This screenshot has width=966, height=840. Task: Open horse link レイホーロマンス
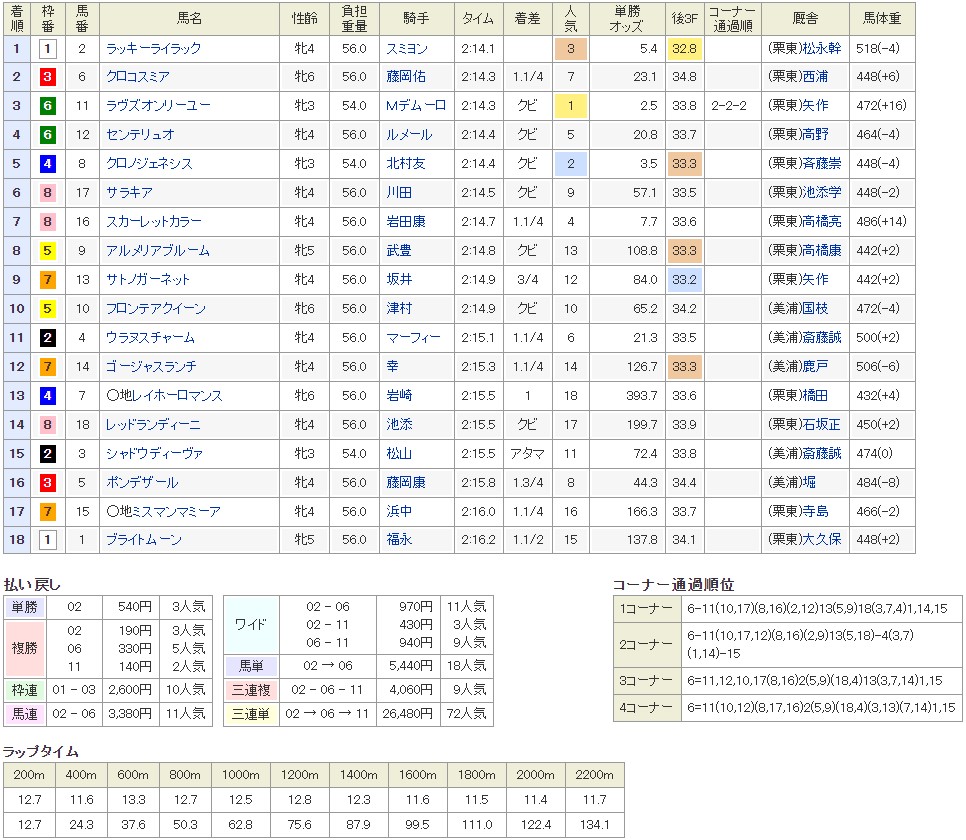pos(179,396)
